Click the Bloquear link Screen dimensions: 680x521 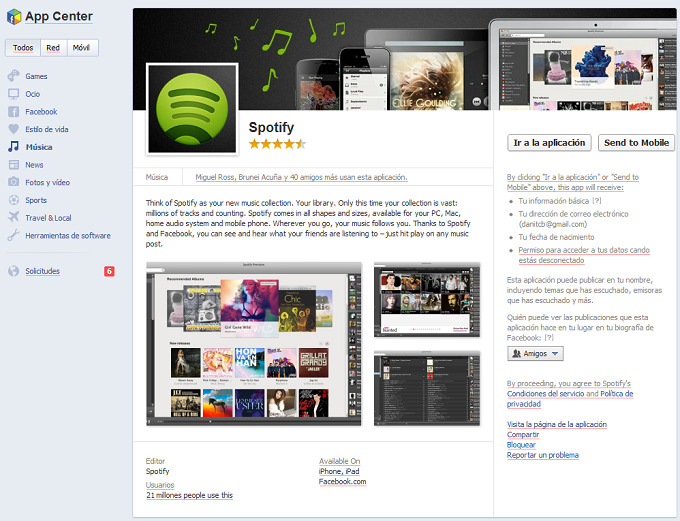point(521,445)
